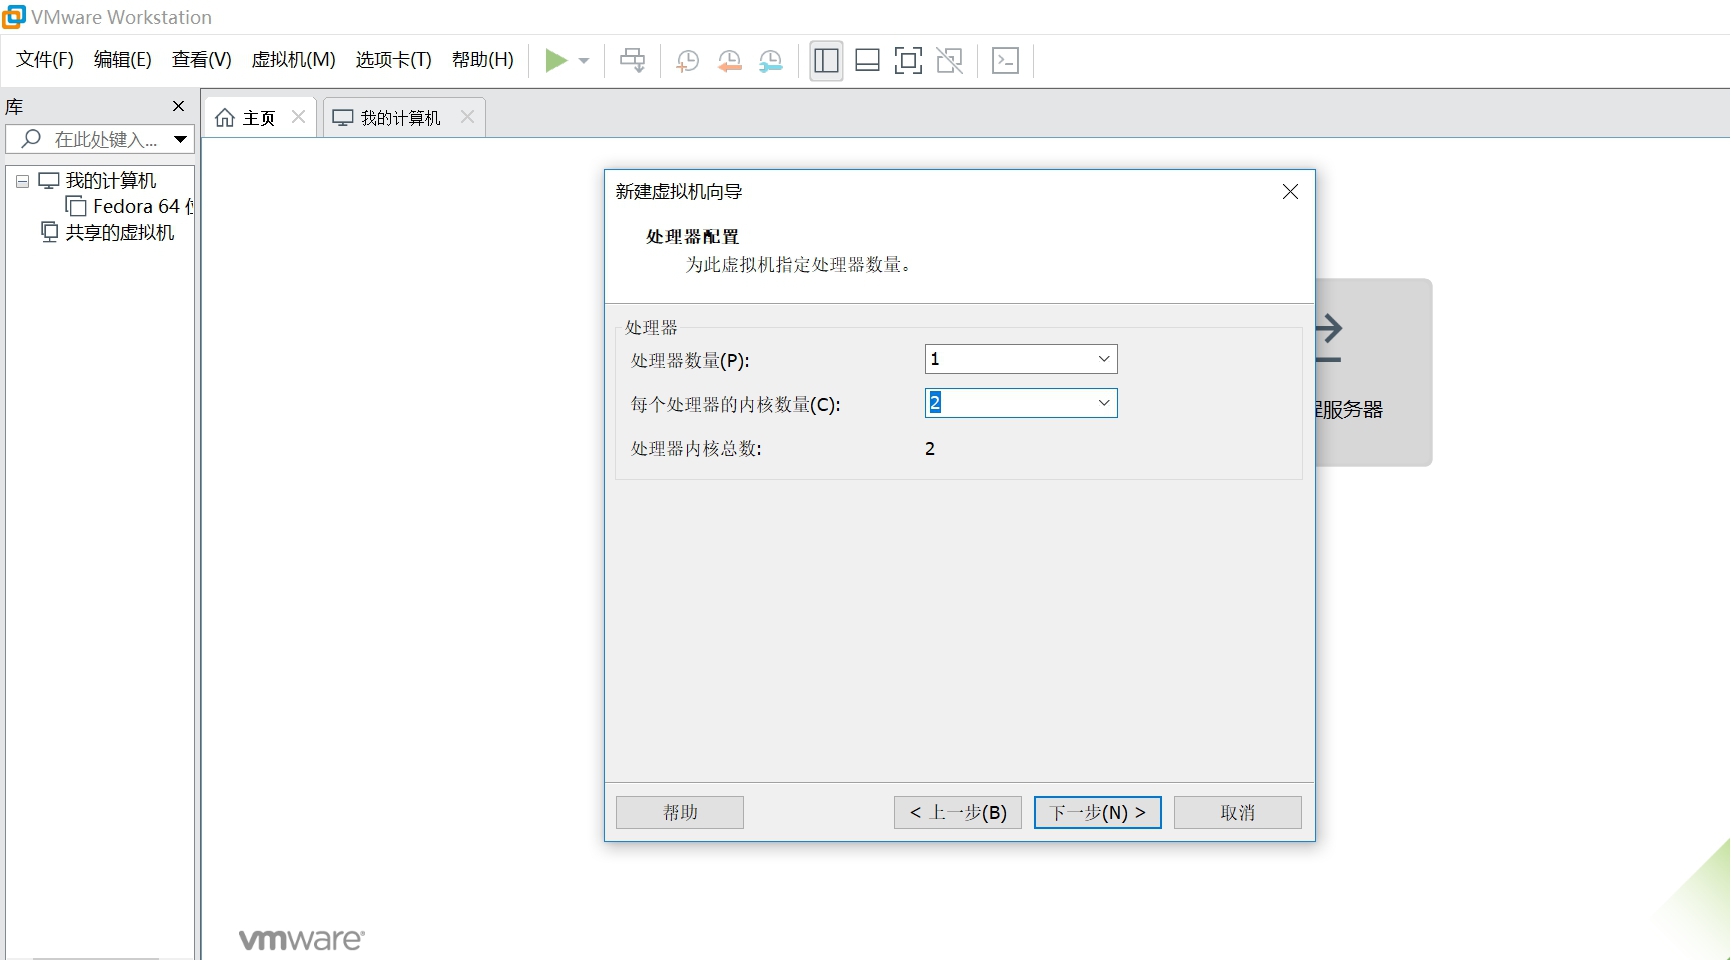Click the 帮助 button in the wizard
Screen dimensions: 1731x960
679,812
